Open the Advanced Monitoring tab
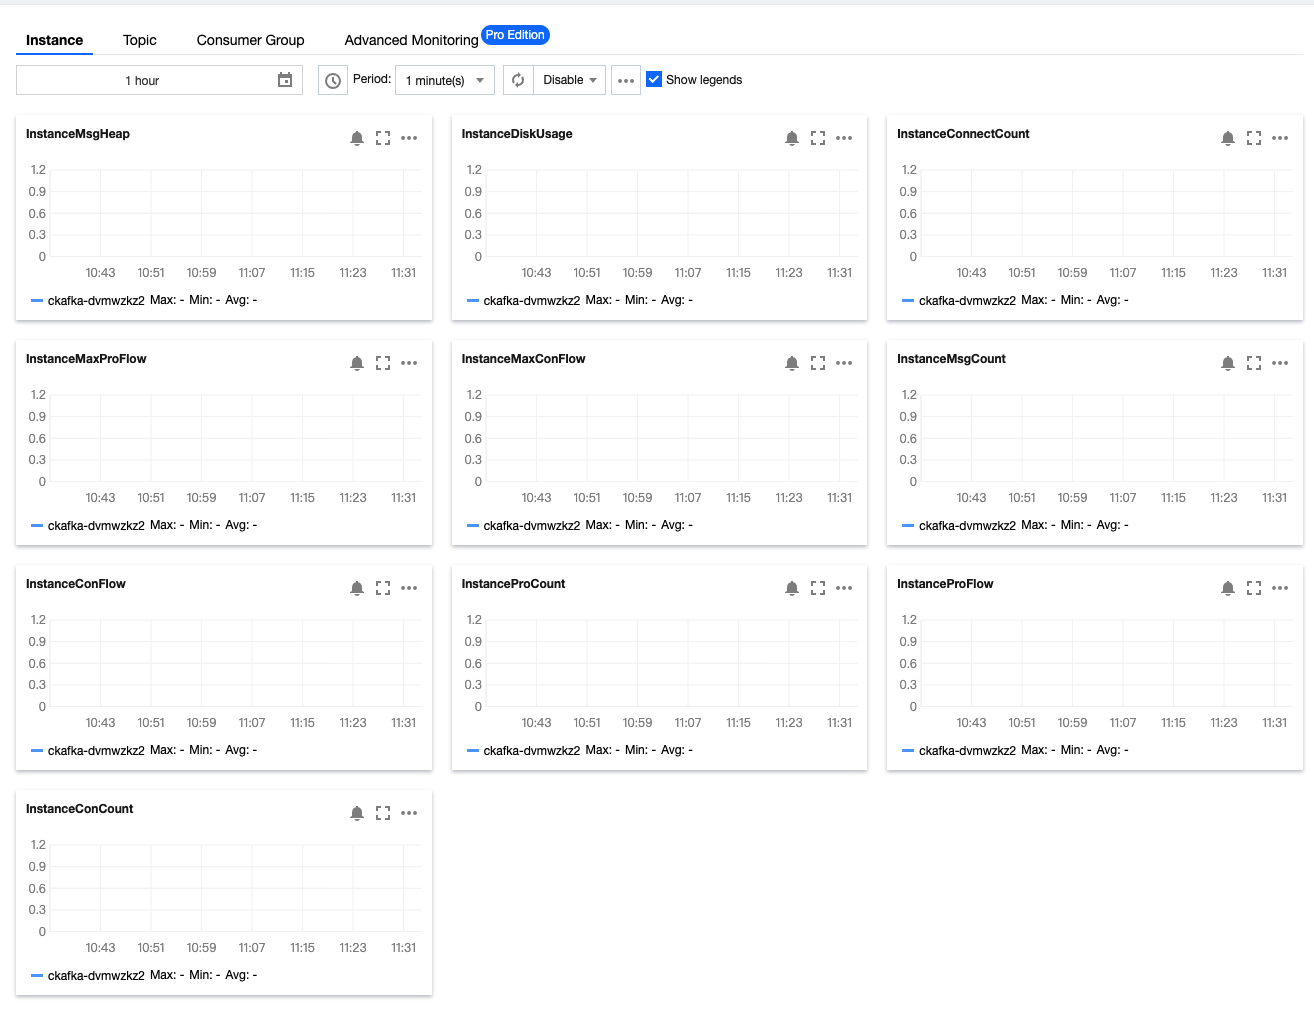The width and height of the screenshot is (1314, 1013). coord(411,40)
